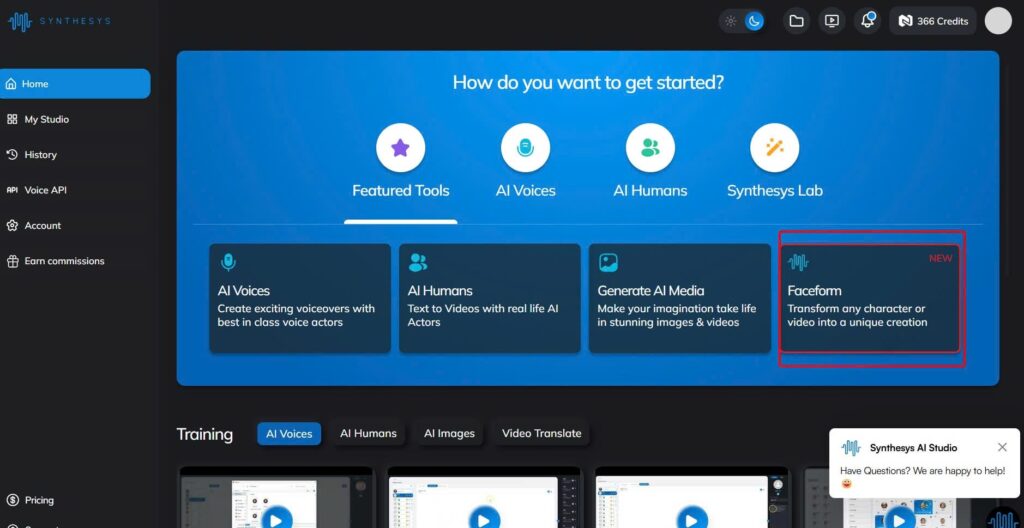Switch to dark mode moon icon
Screen dimensions: 1024x528
pos(754,21)
